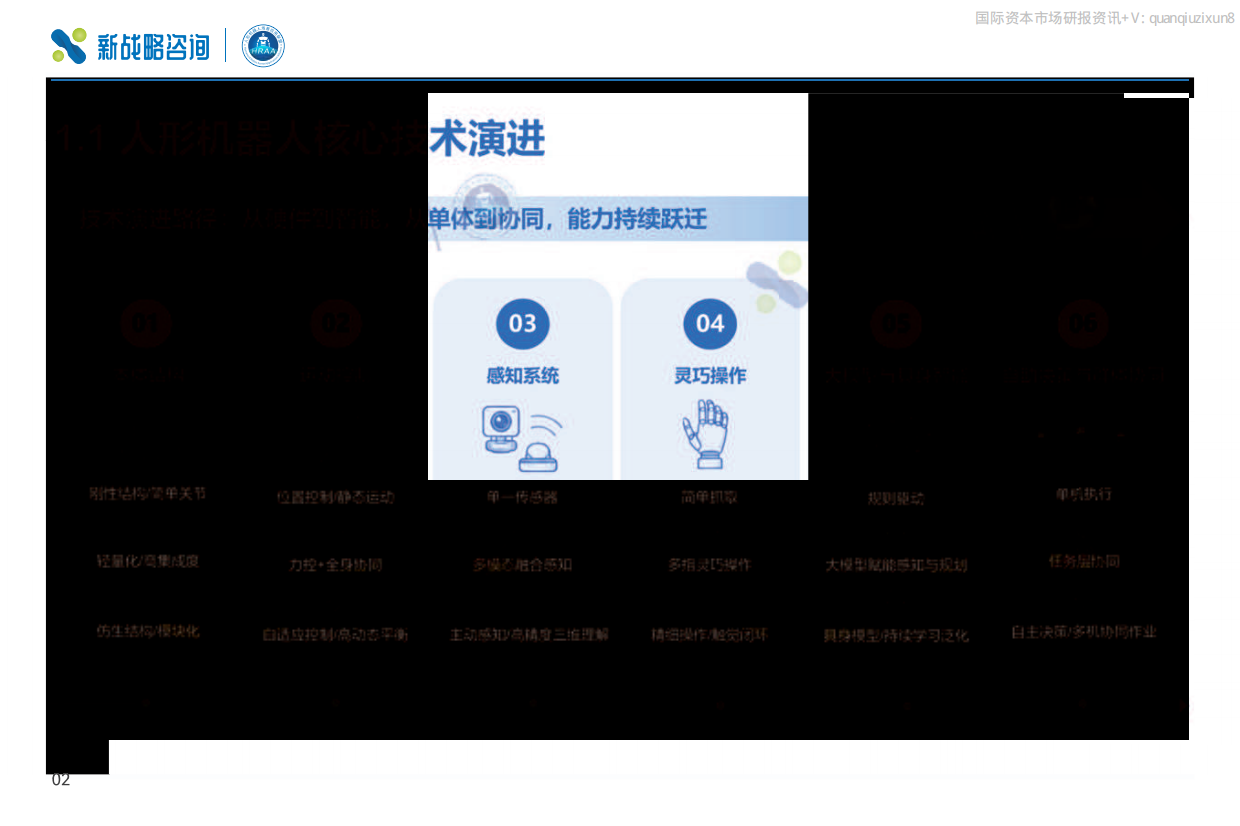Select the 位置控制/静态运动 text
1240x826 pixels.
[x=335, y=496]
